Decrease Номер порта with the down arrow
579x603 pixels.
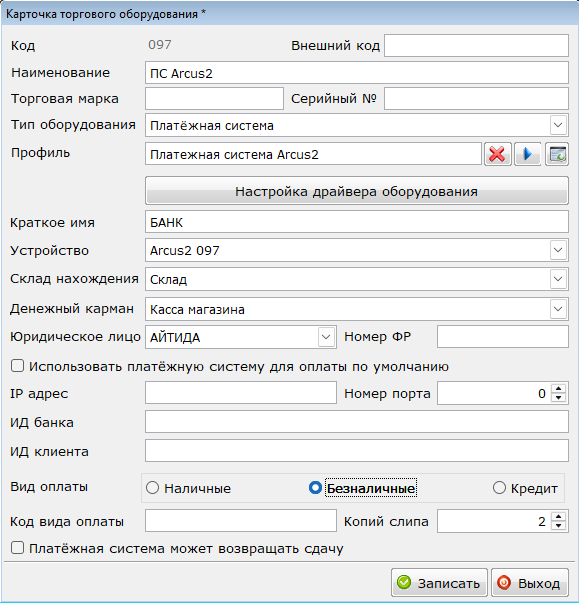pyautogui.click(x=559, y=398)
